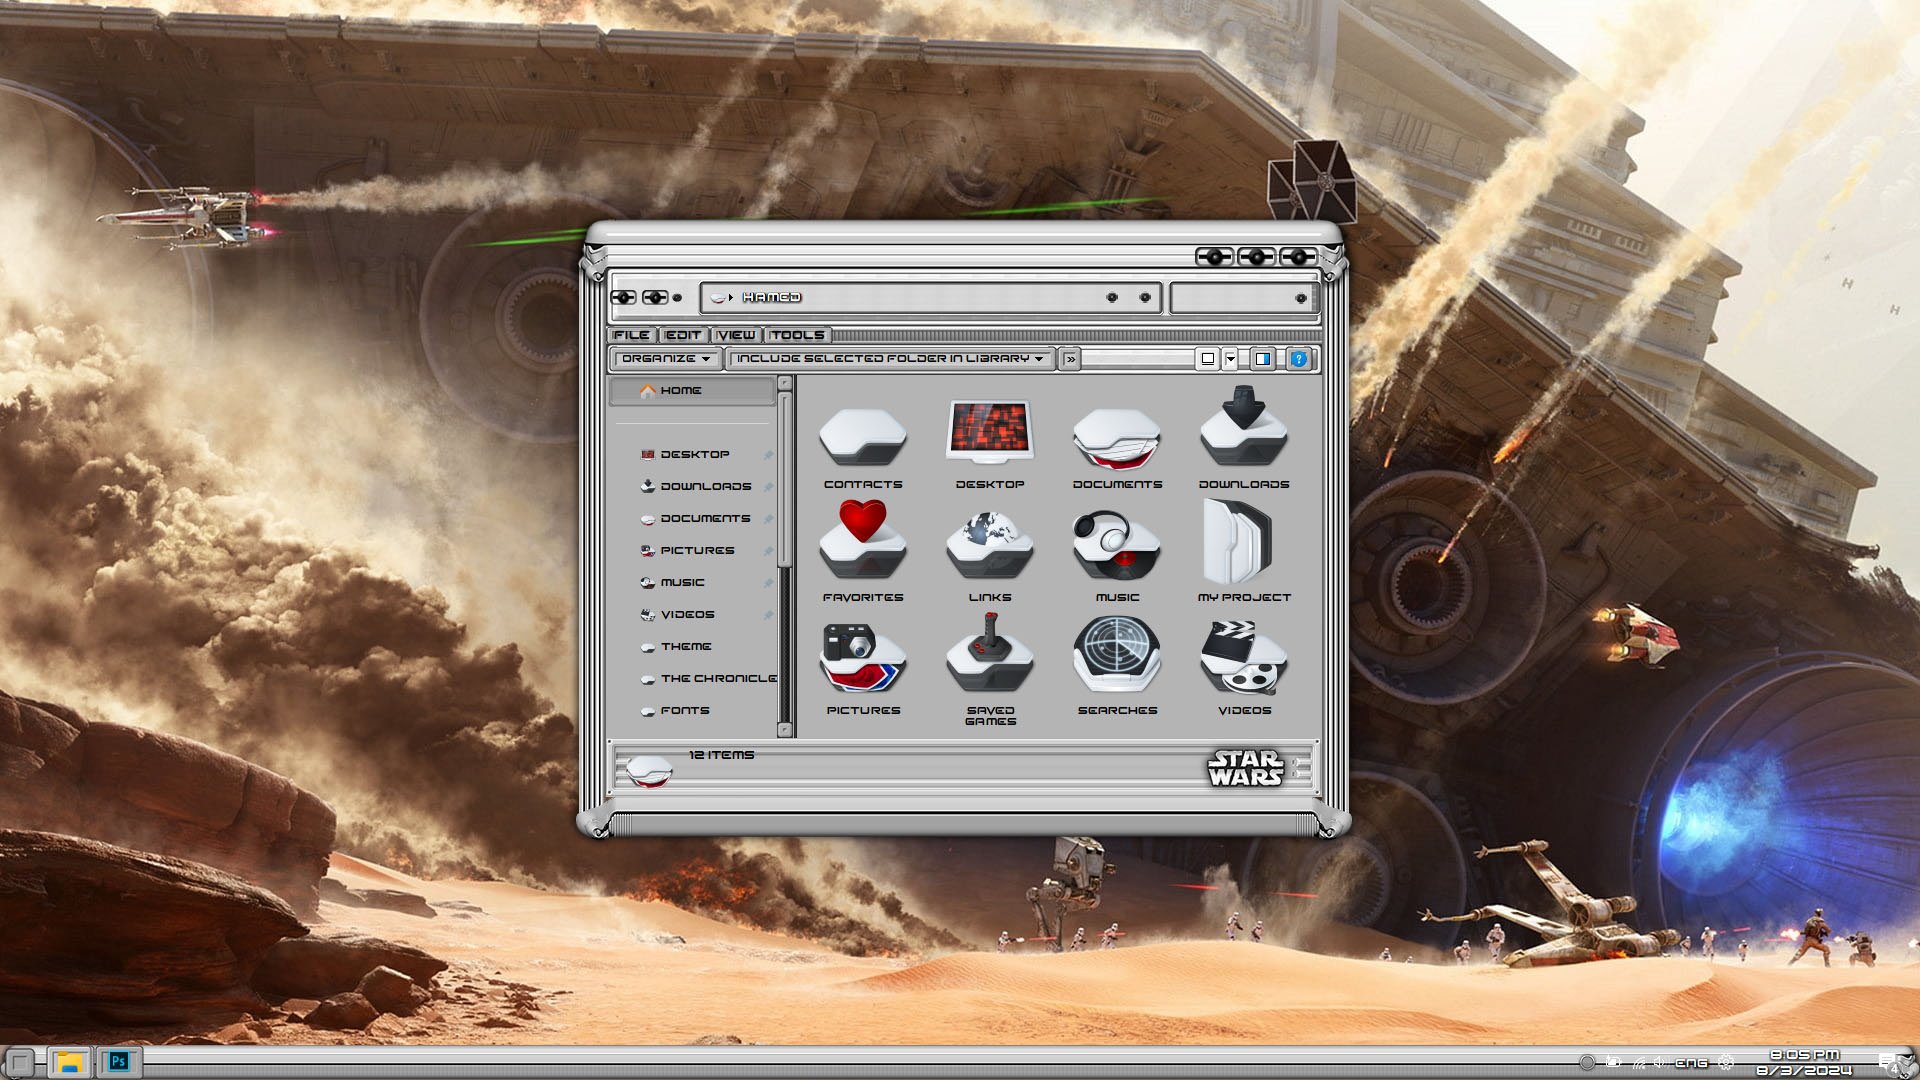Click the blue help question mark icon
This screenshot has height=1080, width=1920.
coord(1298,359)
